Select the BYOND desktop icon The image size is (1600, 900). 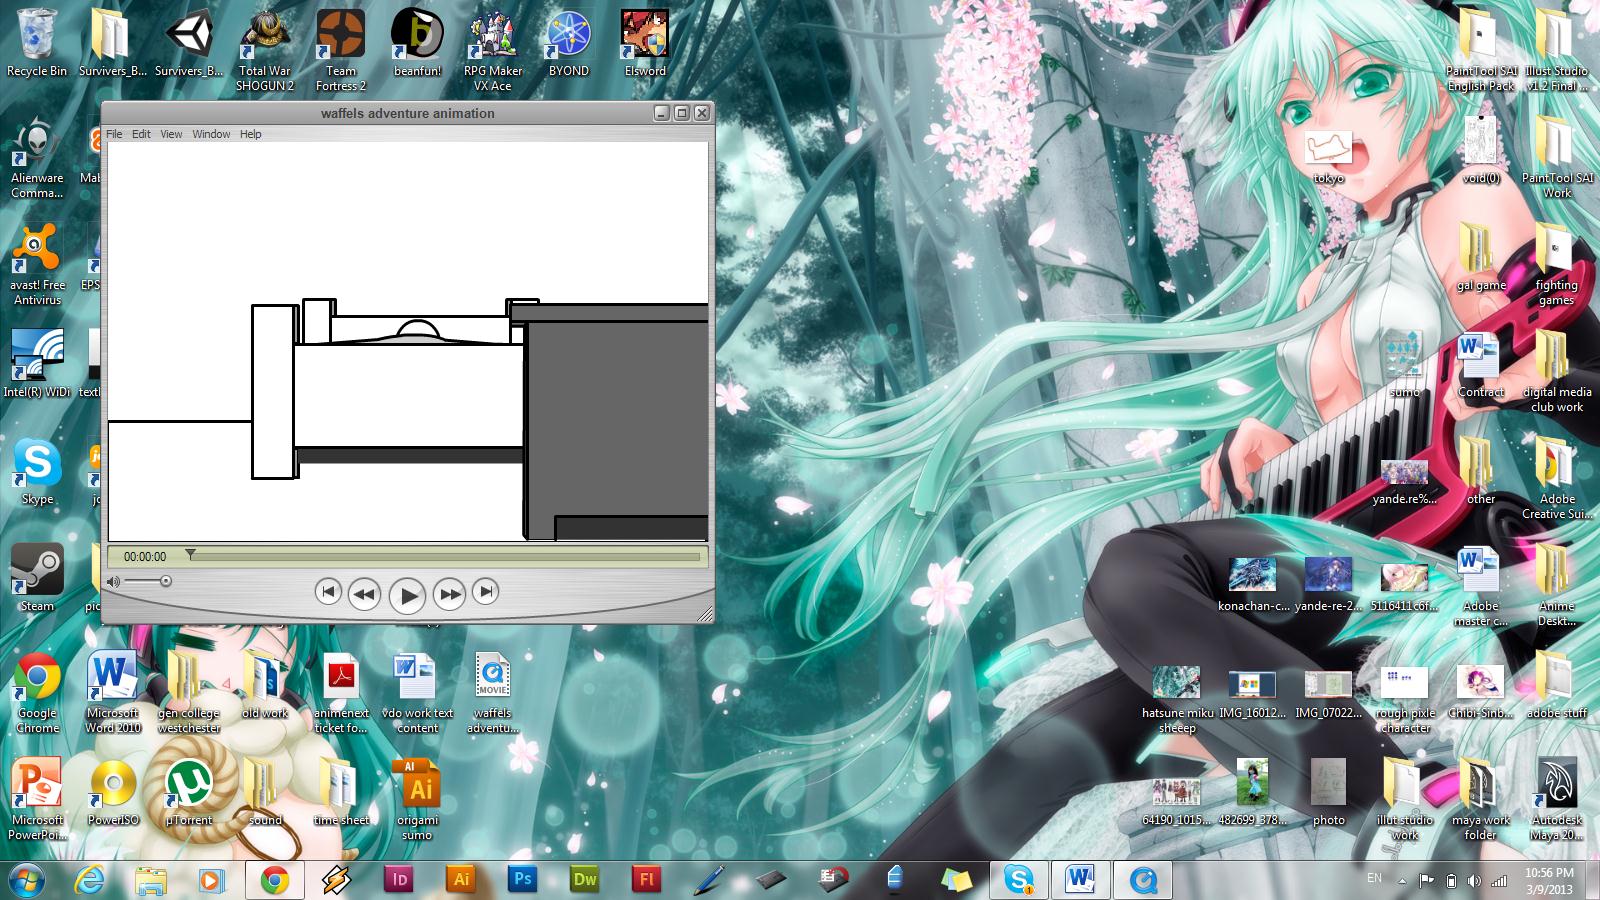point(569,43)
